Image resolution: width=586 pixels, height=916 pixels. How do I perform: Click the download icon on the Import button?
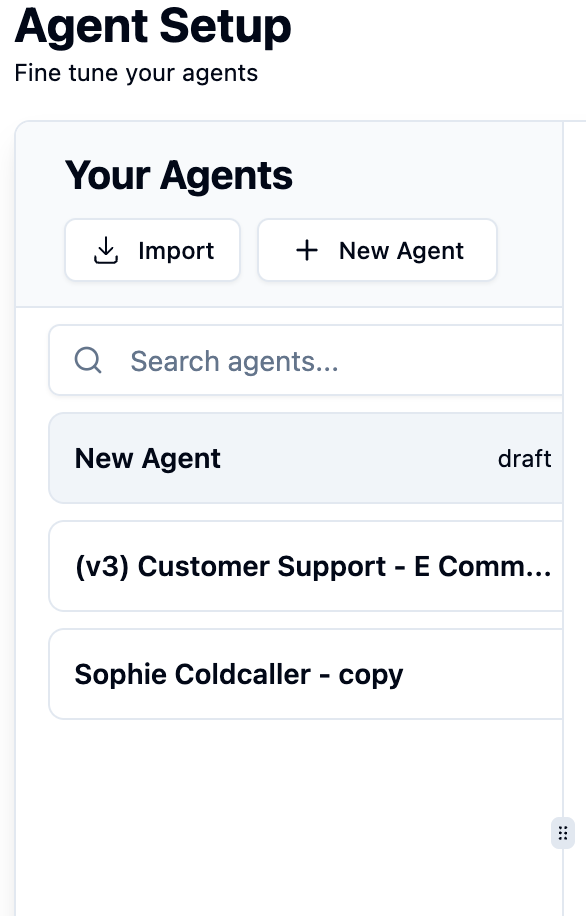click(x=105, y=250)
